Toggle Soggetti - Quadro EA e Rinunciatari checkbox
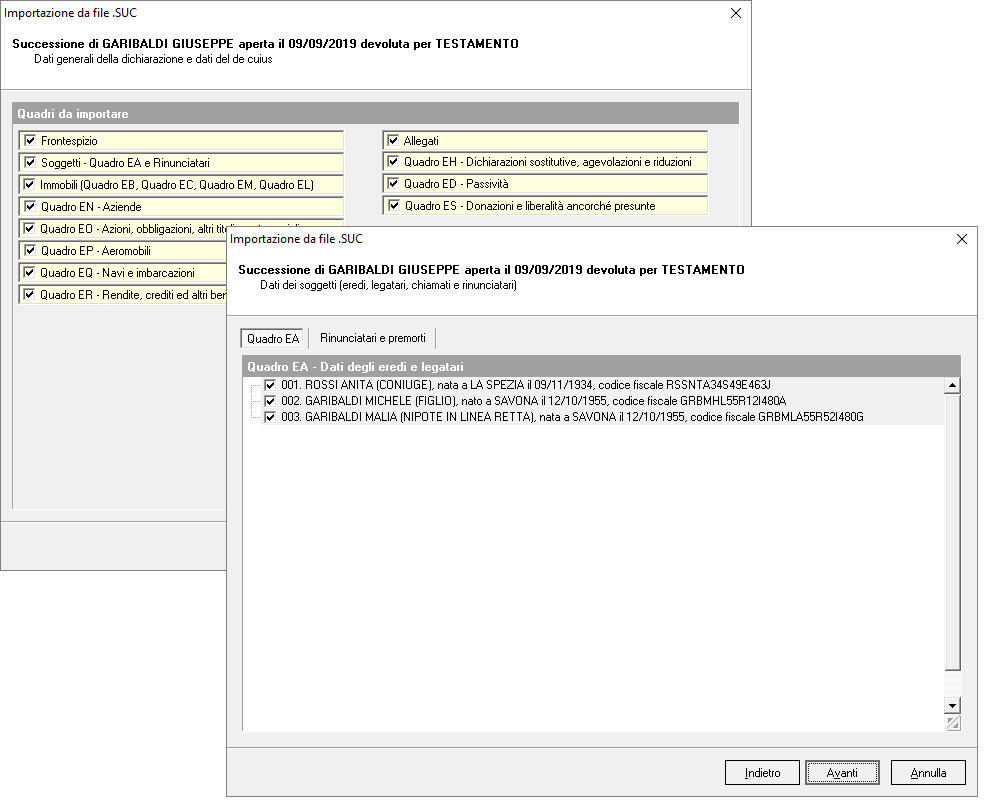This screenshot has width=992, height=810. pos(30,162)
